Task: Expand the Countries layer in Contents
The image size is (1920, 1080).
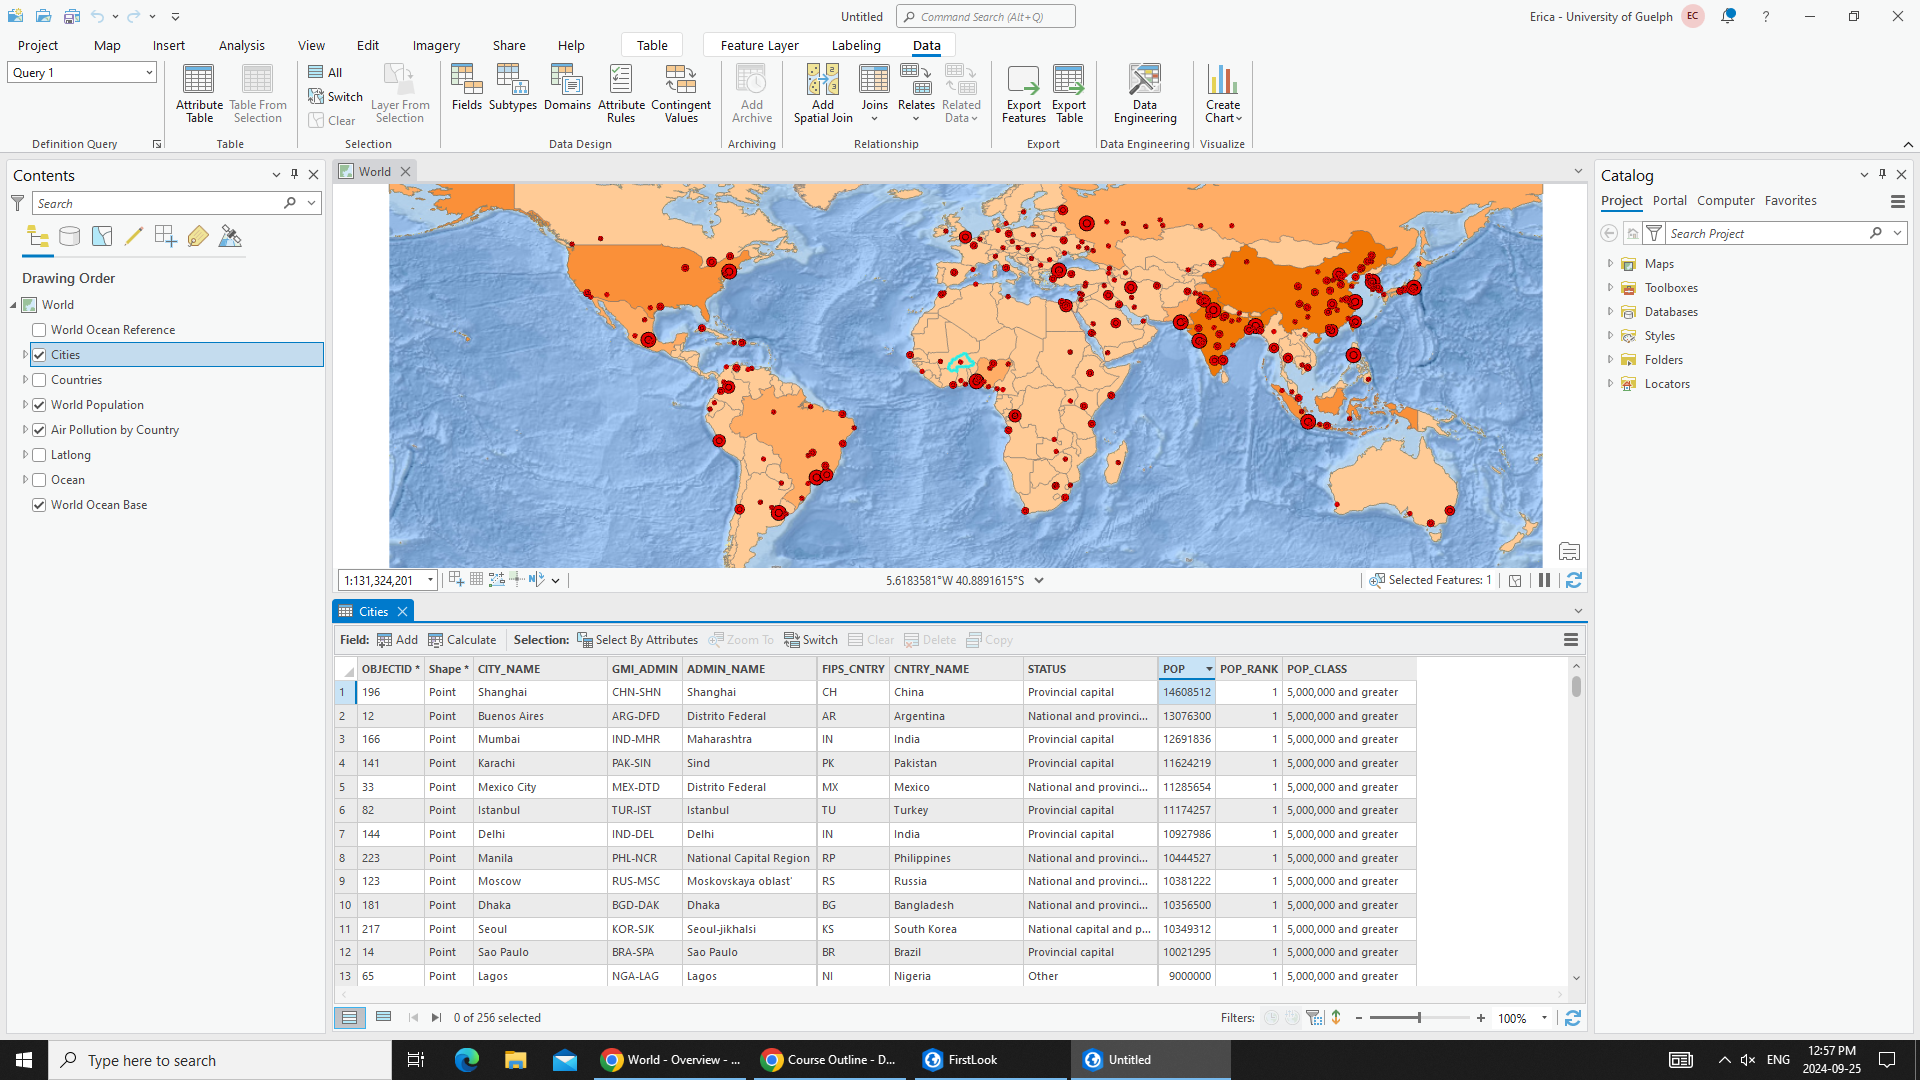Action: [24, 379]
